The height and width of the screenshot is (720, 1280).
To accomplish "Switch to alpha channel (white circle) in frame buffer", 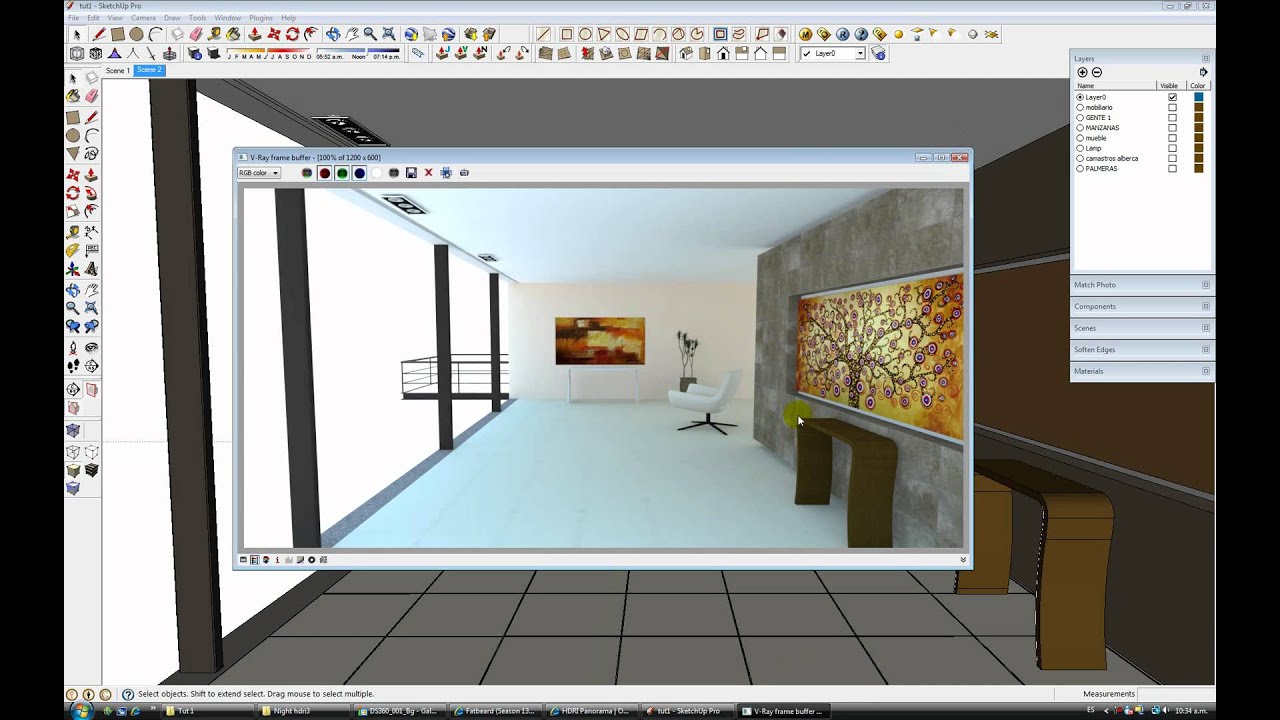I will pos(377,173).
